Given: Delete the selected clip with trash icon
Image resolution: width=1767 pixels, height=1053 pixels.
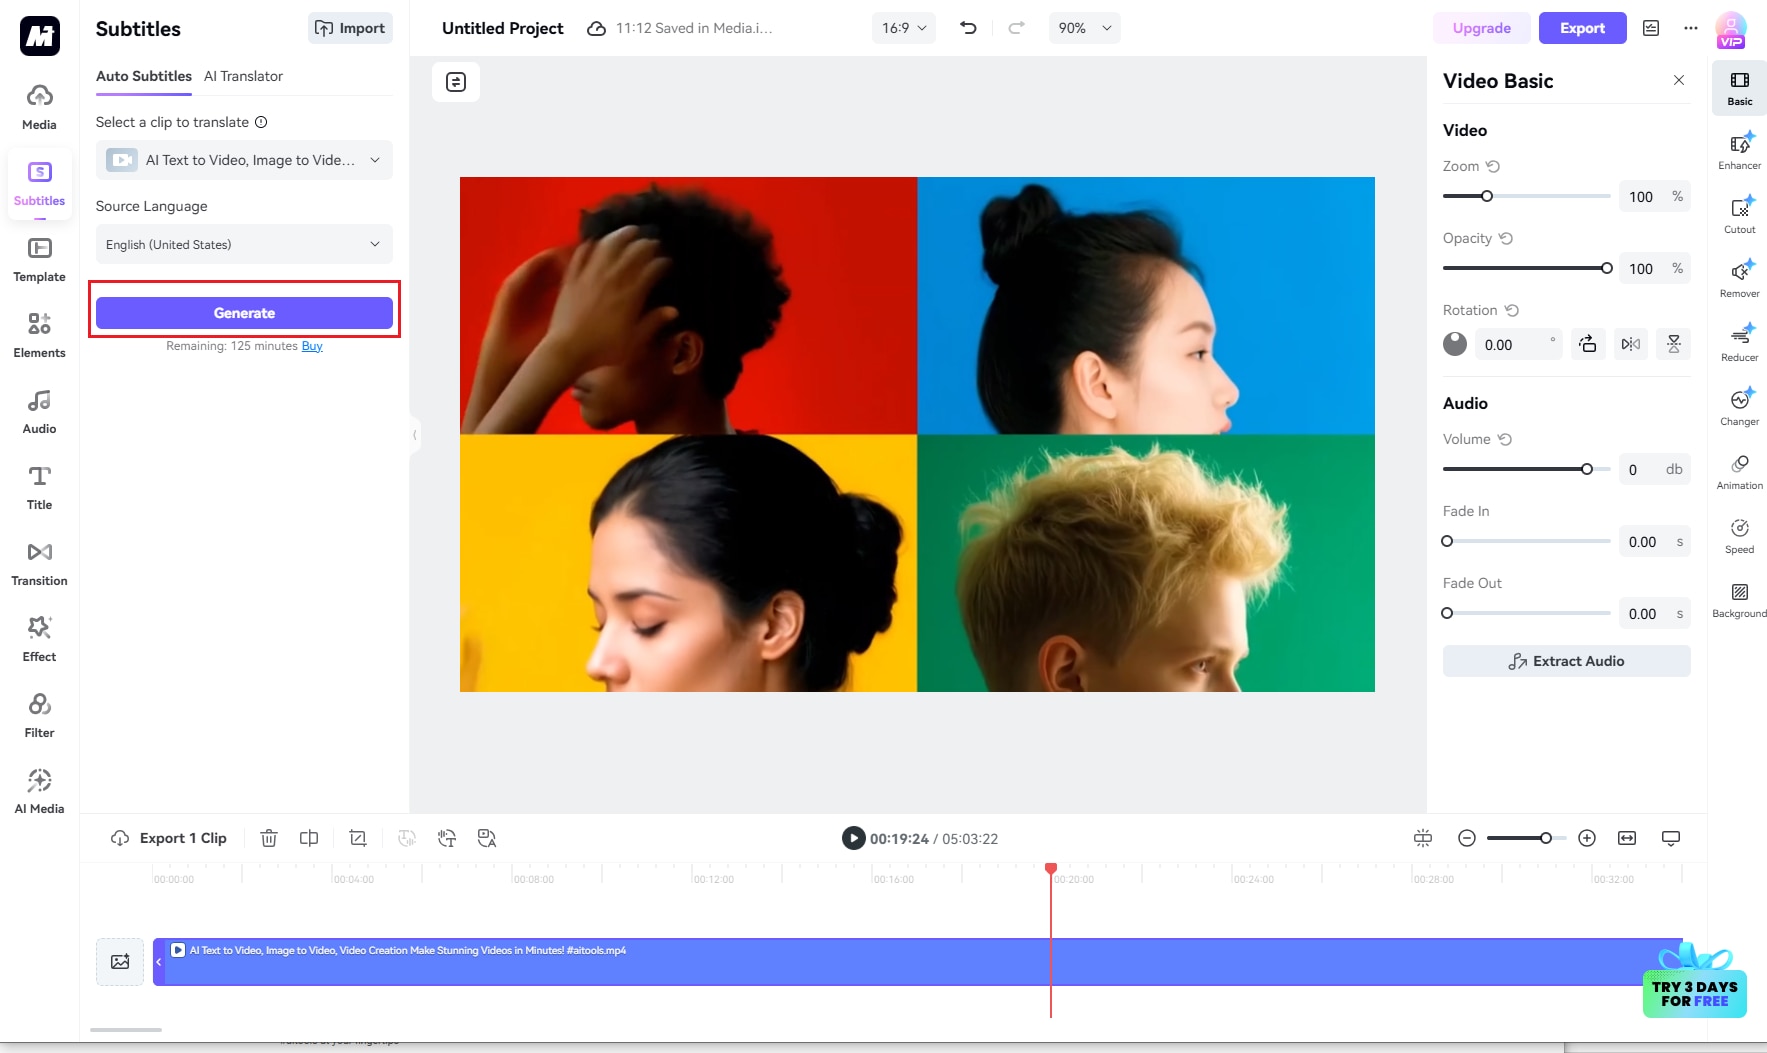Looking at the screenshot, I should click(268, 838).
